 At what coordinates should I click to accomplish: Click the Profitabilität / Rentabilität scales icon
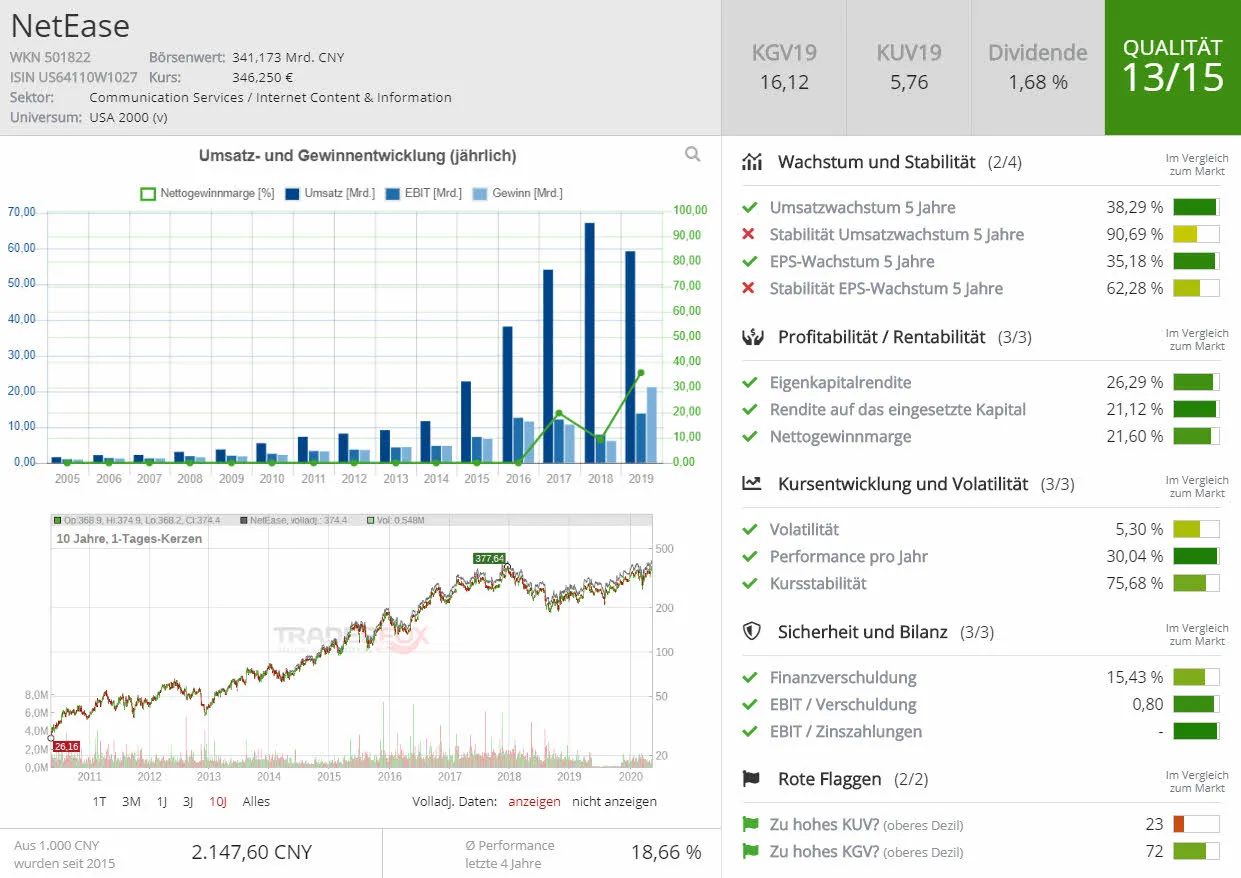point(752,337)
